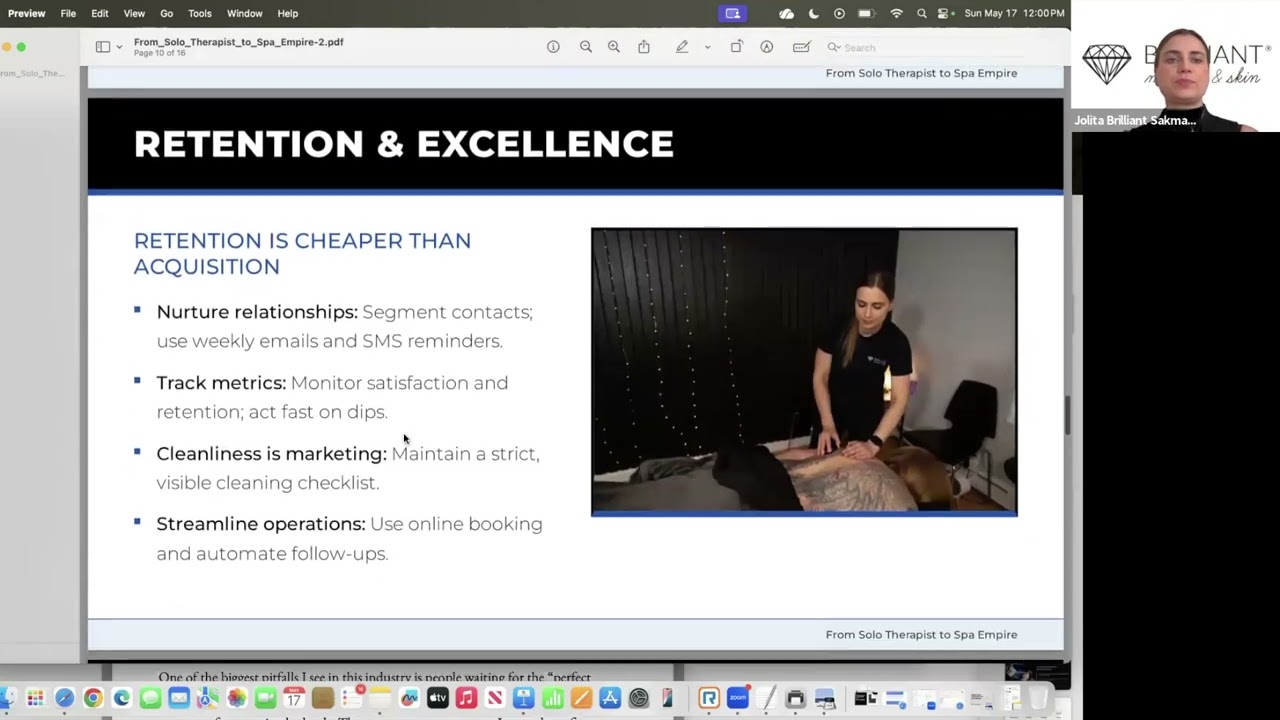Rotate the page with toolbar icon

pos(737,47)
